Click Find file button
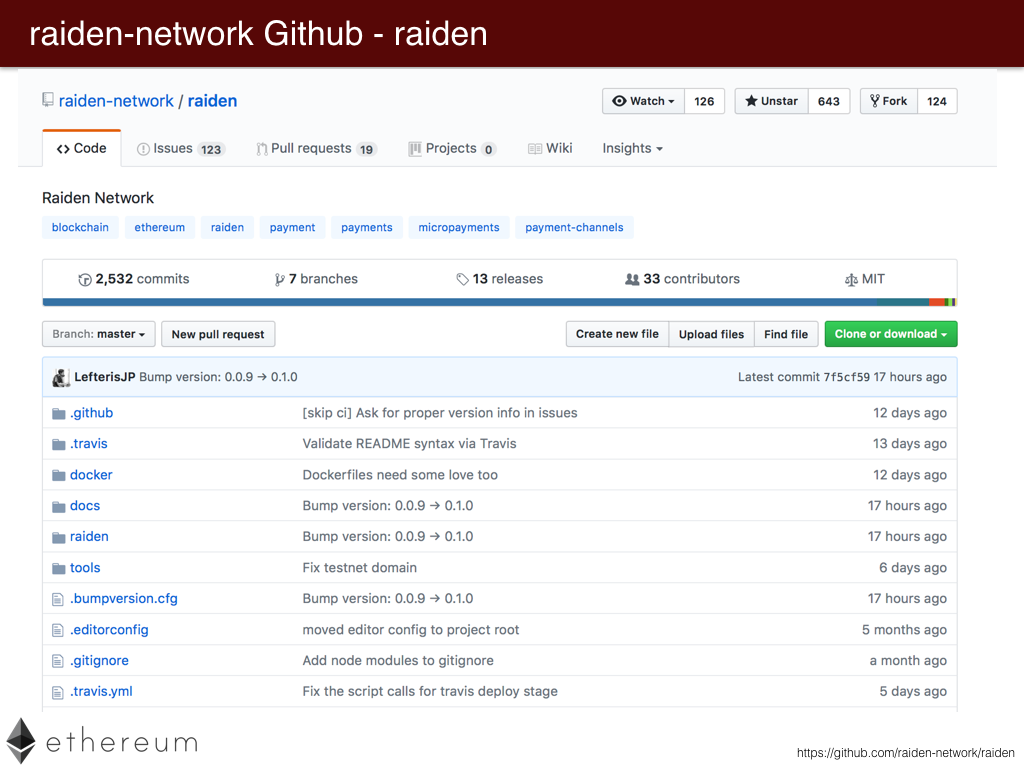1024x768 pixels. [x=786, y=334]
